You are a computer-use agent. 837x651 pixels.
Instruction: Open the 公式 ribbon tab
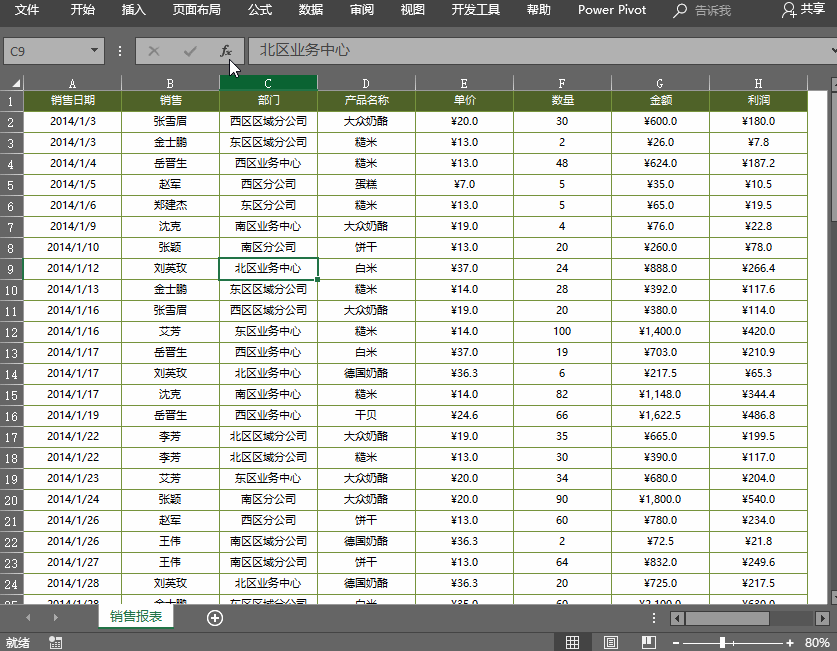click(260, 10)
